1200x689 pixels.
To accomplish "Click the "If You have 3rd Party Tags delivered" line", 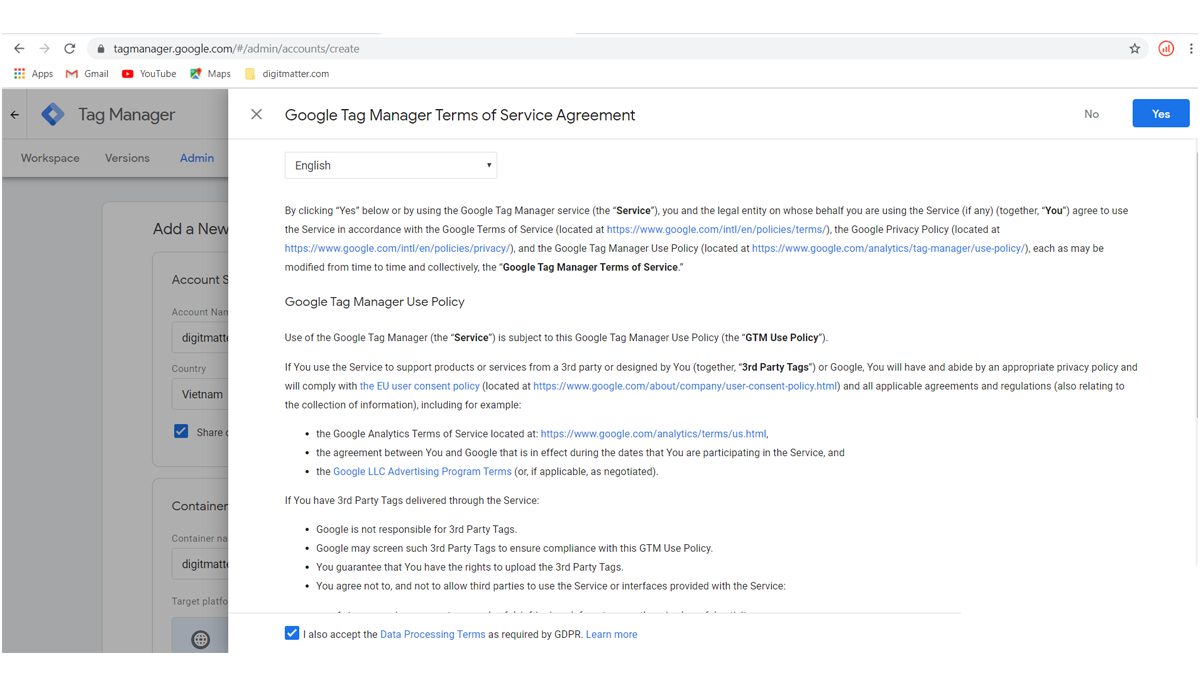I will (x=412, y=500).
